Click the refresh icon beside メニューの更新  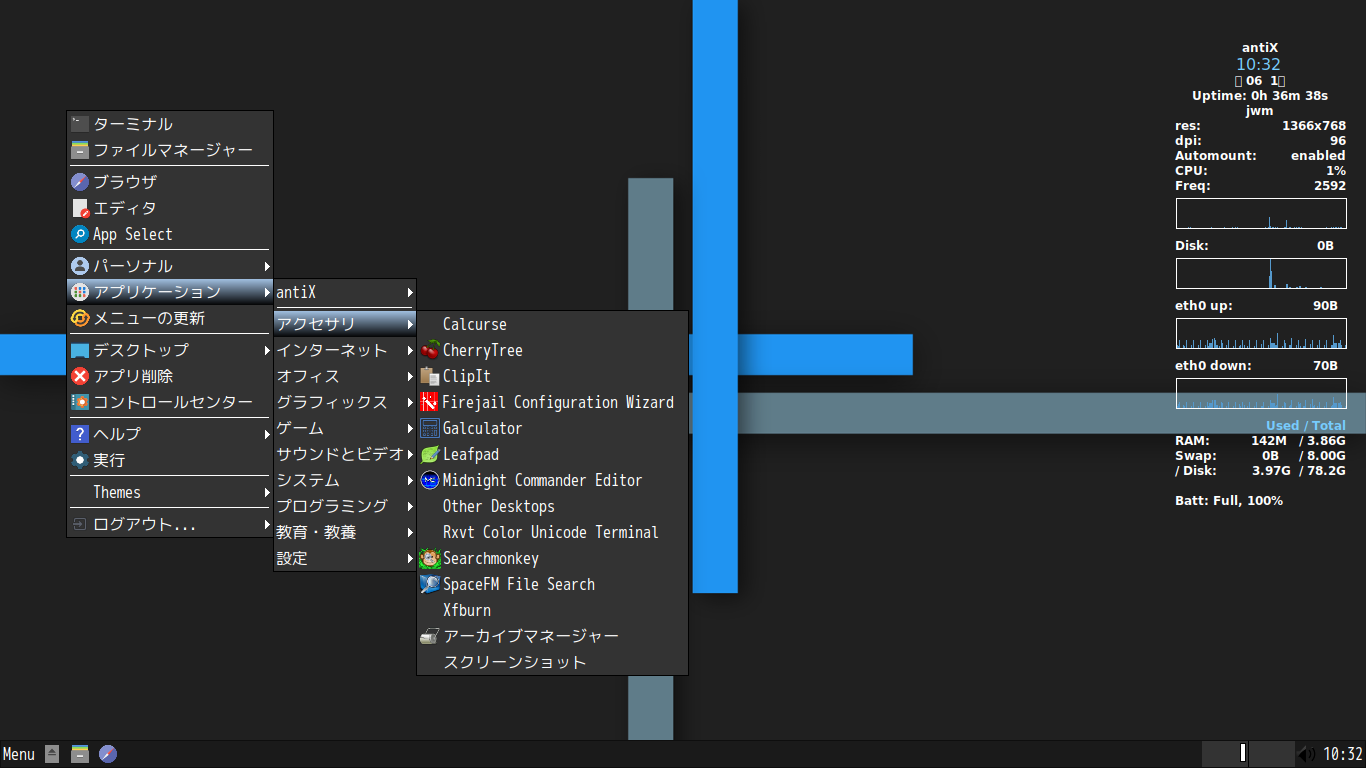(x=80, y=318)
